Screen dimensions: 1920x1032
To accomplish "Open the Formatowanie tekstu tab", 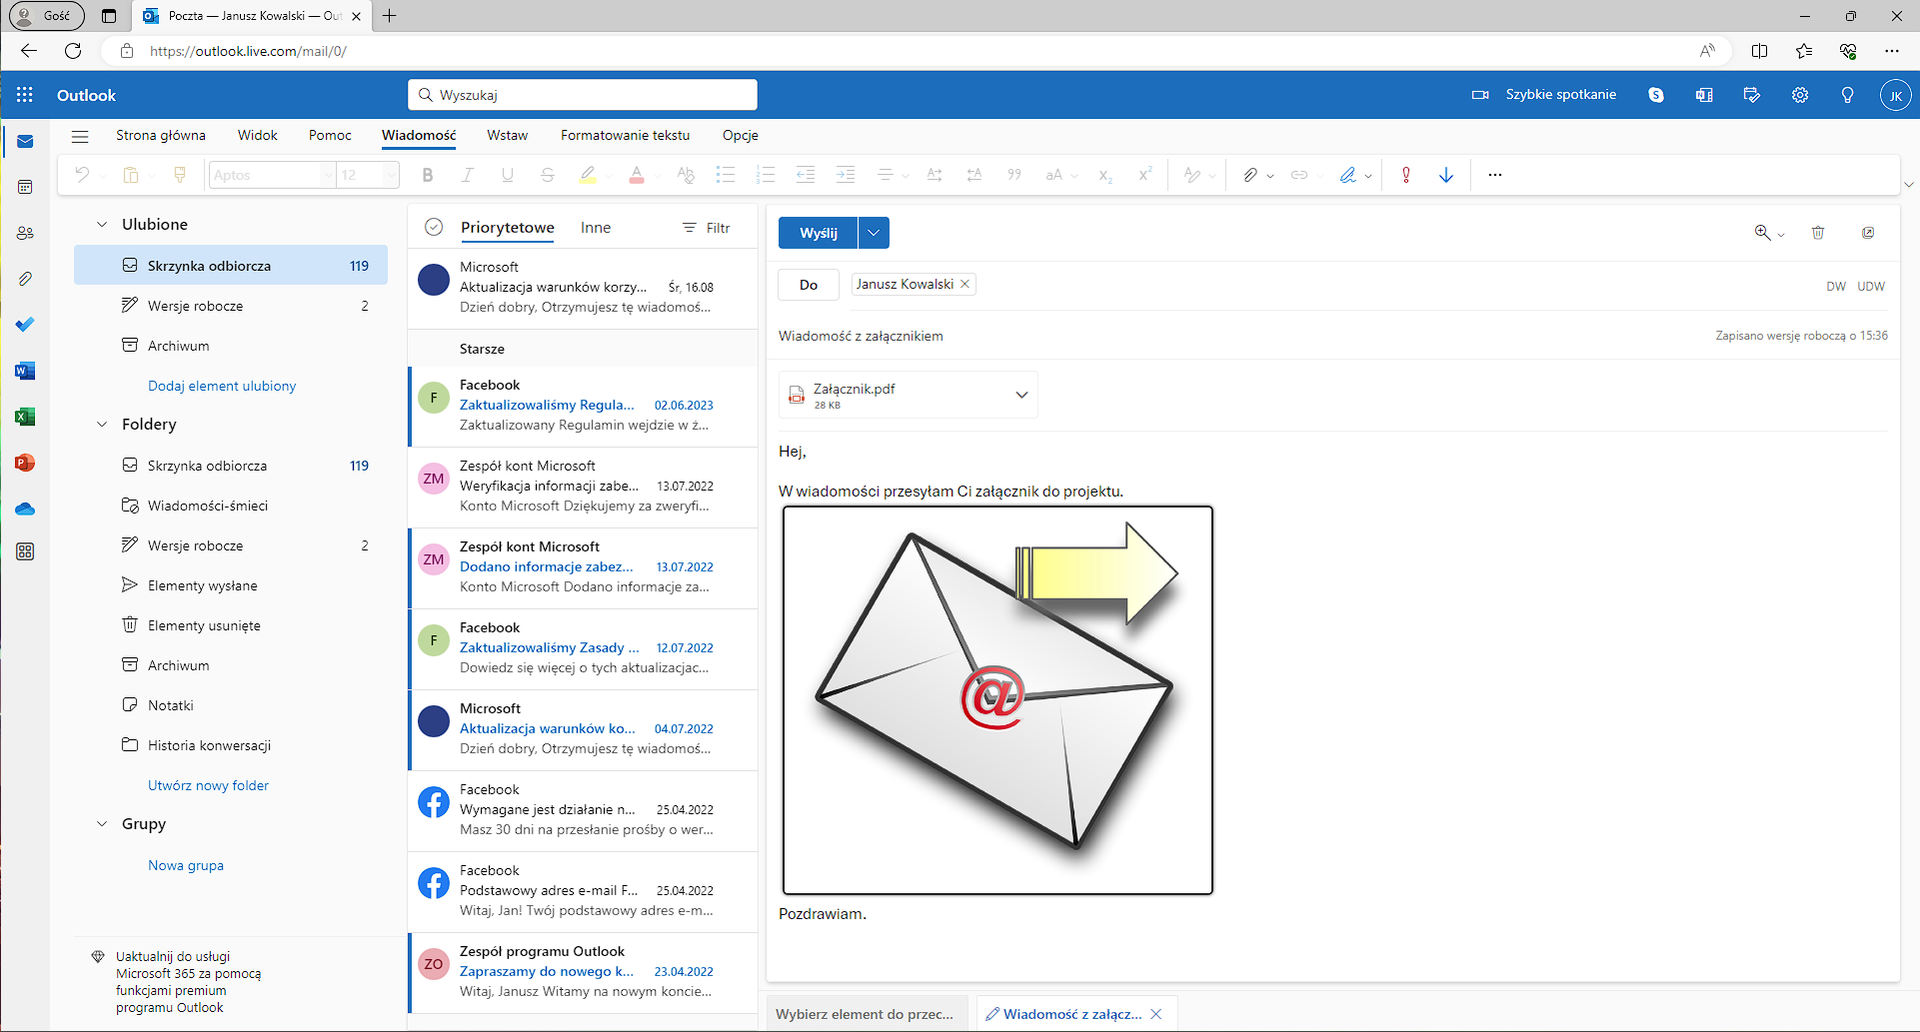I will click(x=625, y=135).
